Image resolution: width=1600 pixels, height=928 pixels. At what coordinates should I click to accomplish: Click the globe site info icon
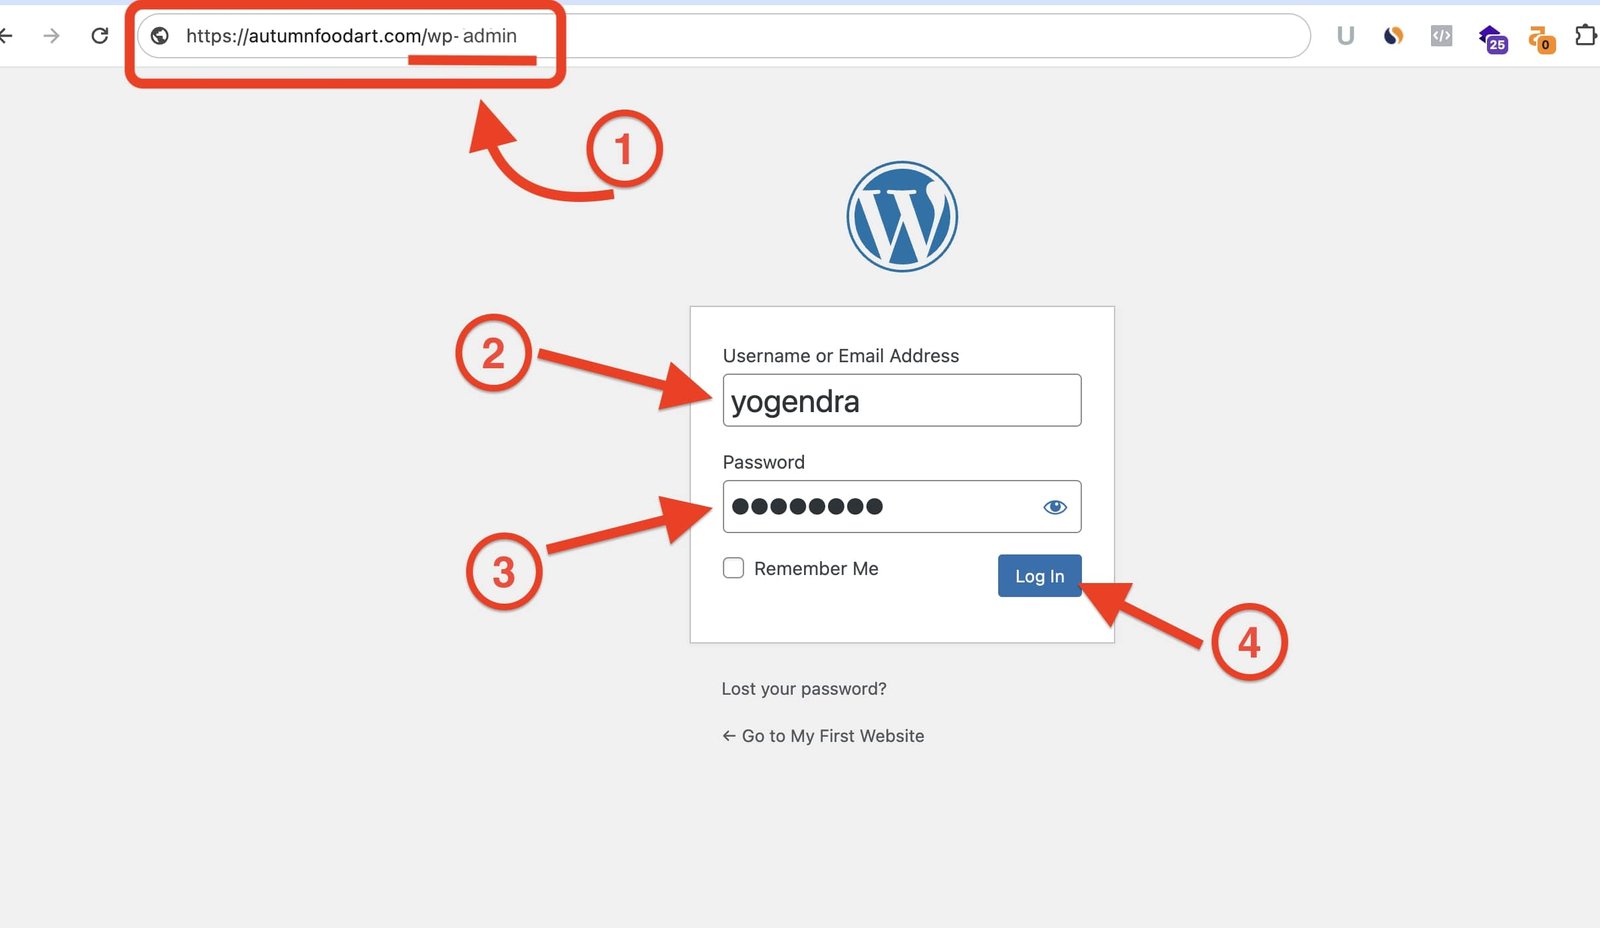point(159,36)
